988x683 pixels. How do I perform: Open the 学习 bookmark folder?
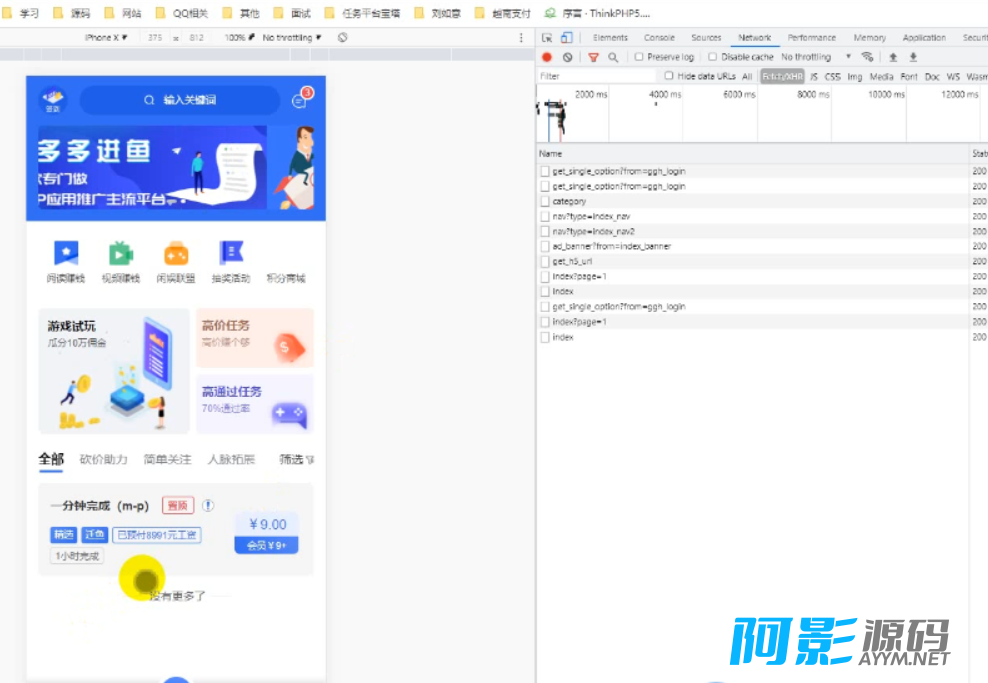[21, 13]
